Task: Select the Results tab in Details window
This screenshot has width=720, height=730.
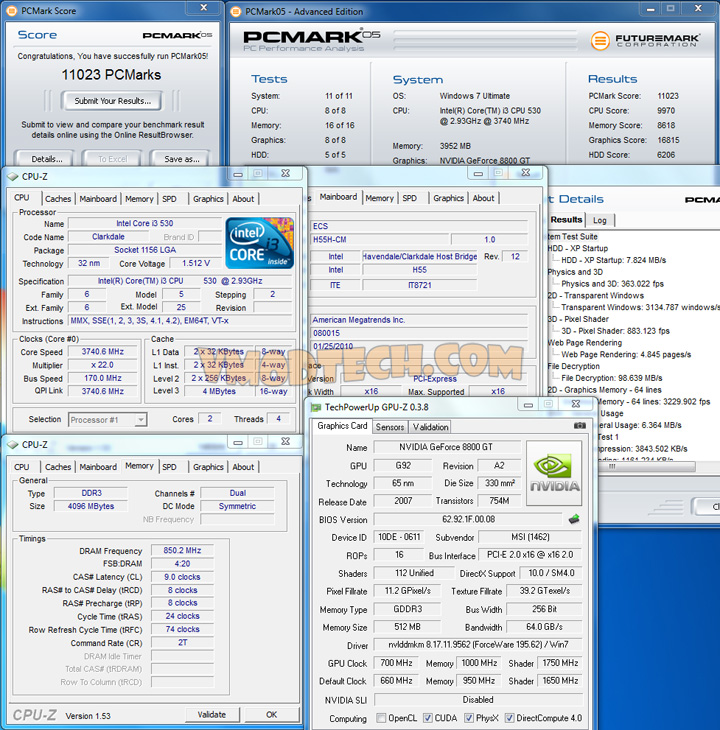Action: 566,219
